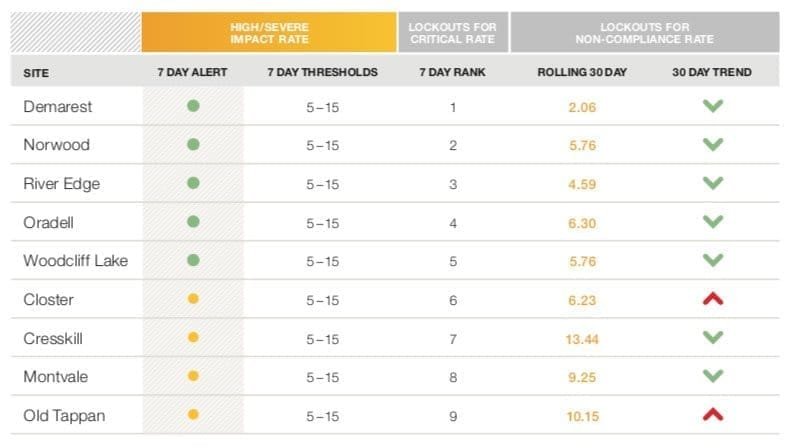
Task: Sort by the 7 Day Rank column
Action: tap(452, 73)
